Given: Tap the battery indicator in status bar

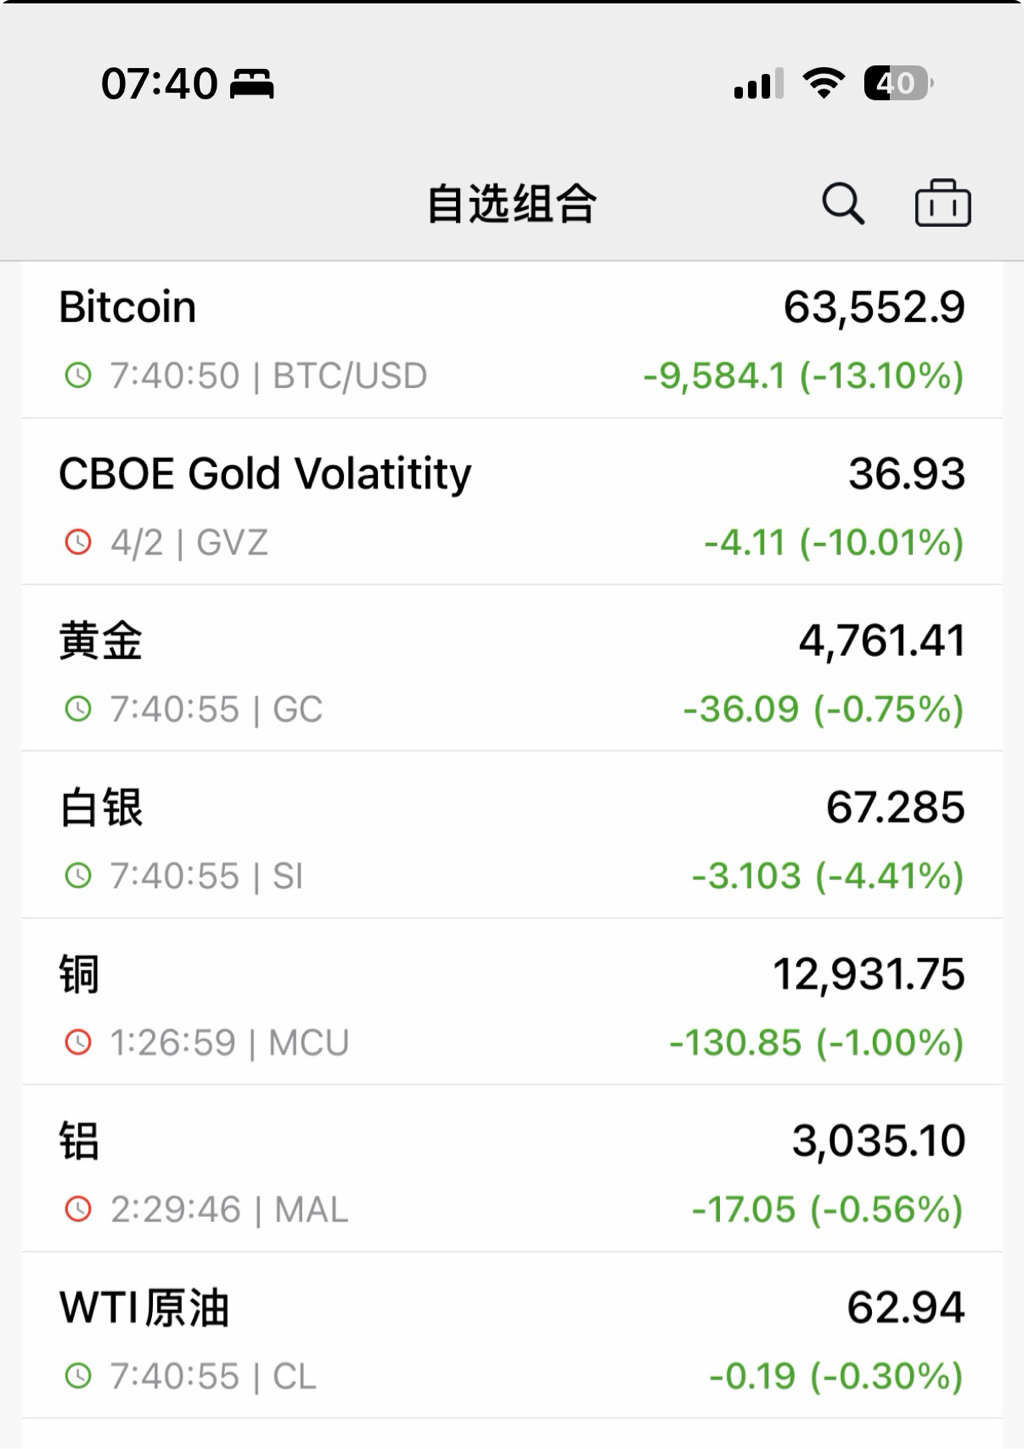Looking at the screenshot, I should click(897, 83).
